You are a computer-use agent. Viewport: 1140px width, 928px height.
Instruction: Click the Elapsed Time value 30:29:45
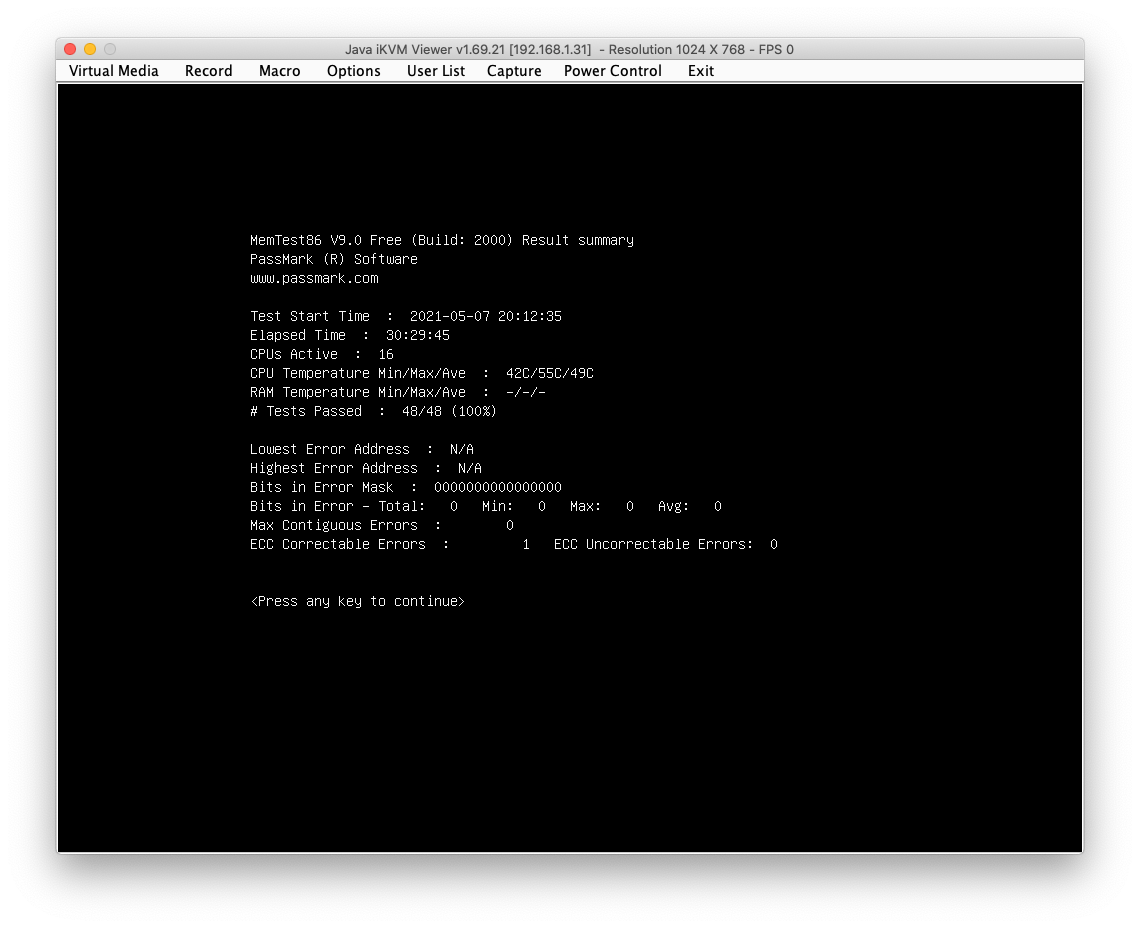(417, 335)
